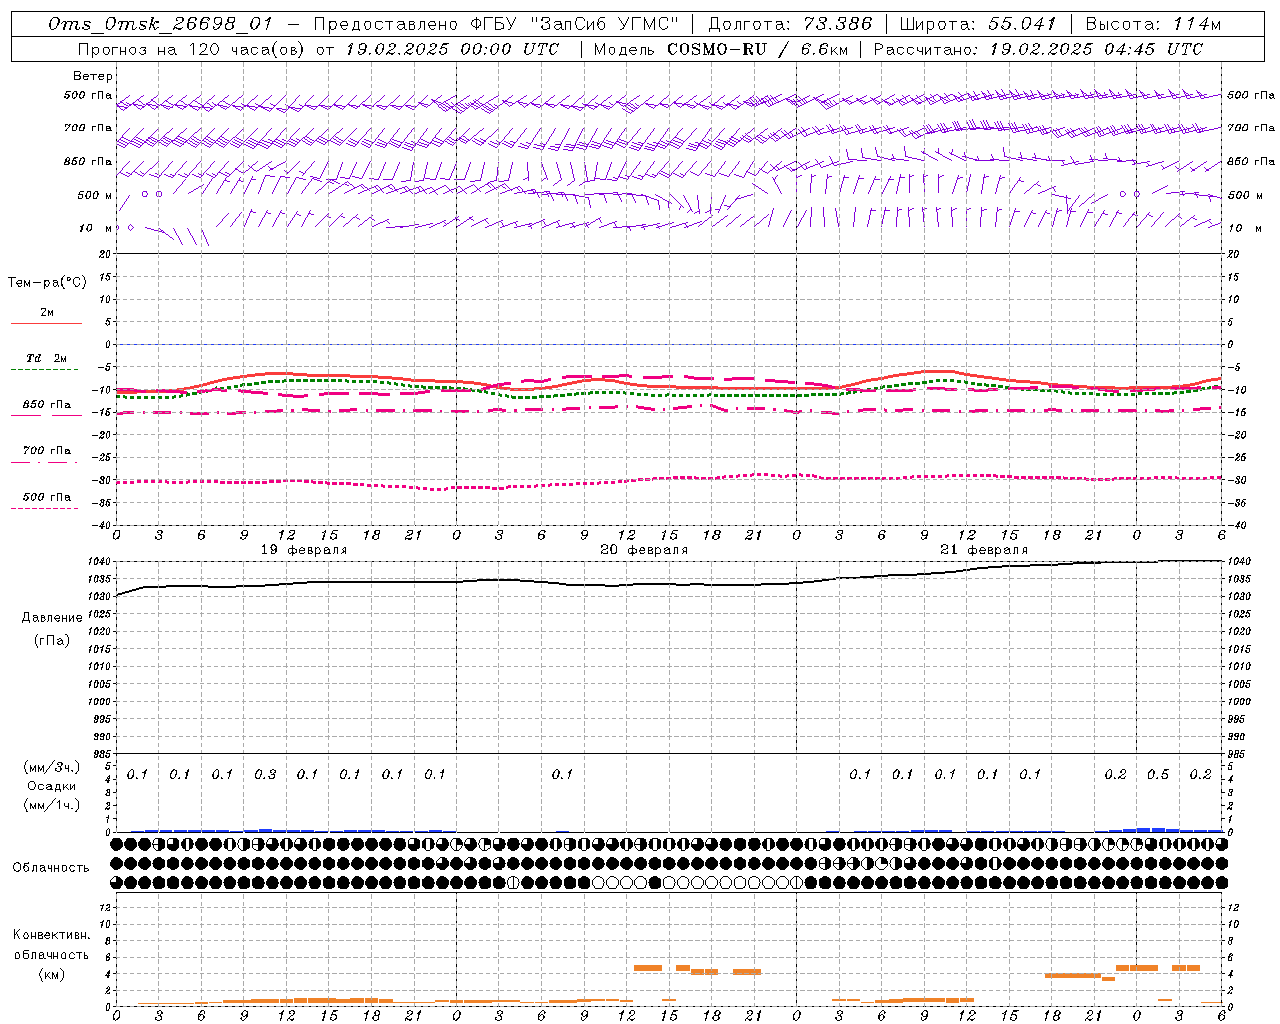The image size is (1280, 1024).
Task: Click the "Высота: 114м" elevation text
Action: coord(1153,24)
